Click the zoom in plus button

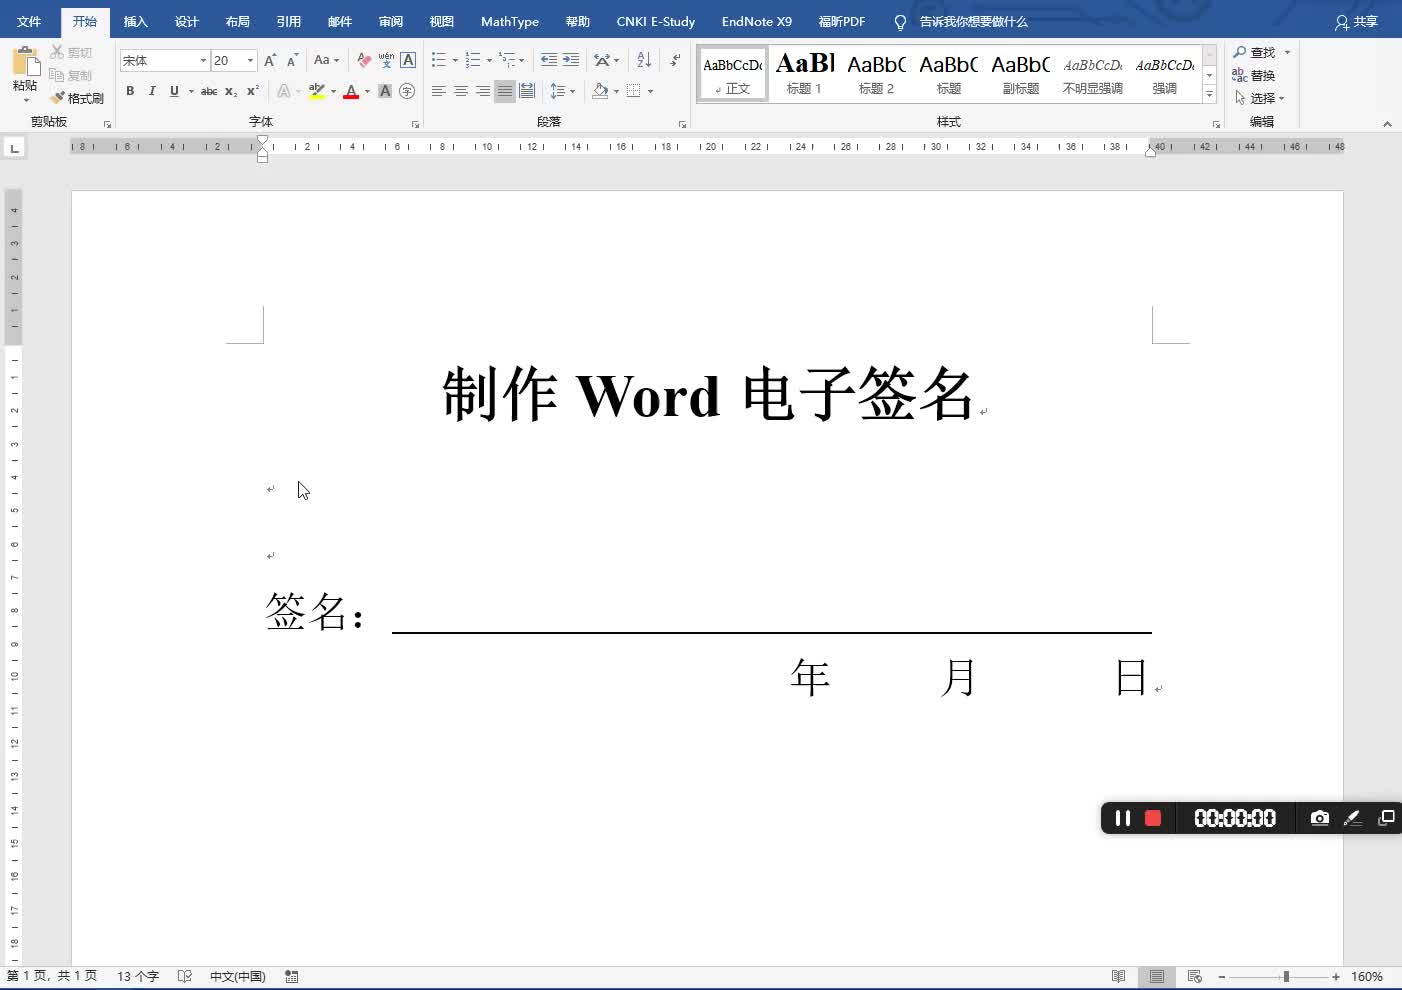coord(1335,976)
